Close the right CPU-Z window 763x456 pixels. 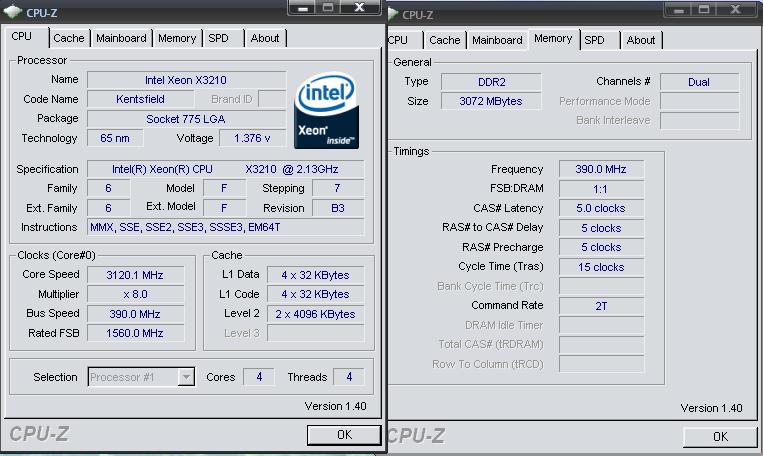point(736,9)
